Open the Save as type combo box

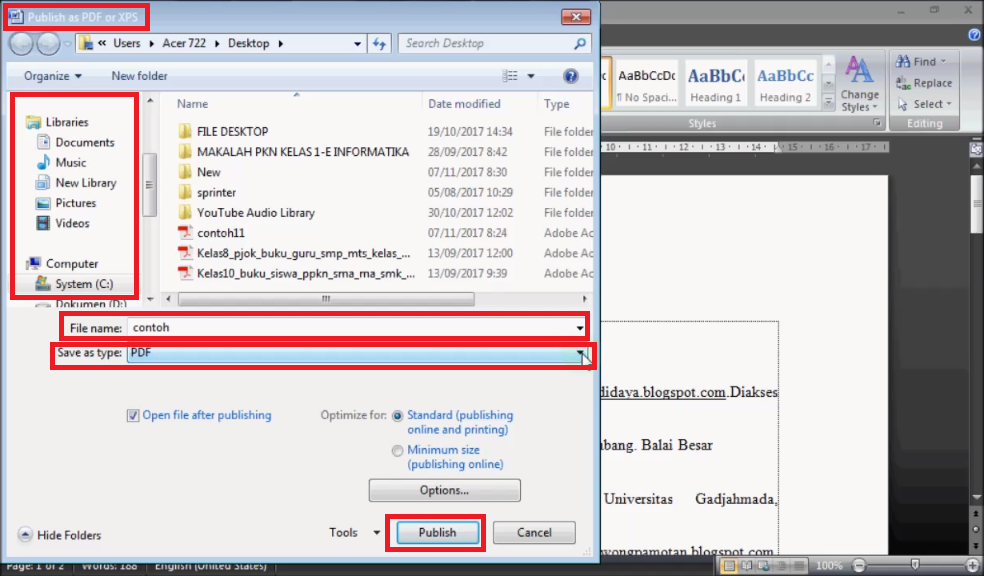tap(357, 353)
